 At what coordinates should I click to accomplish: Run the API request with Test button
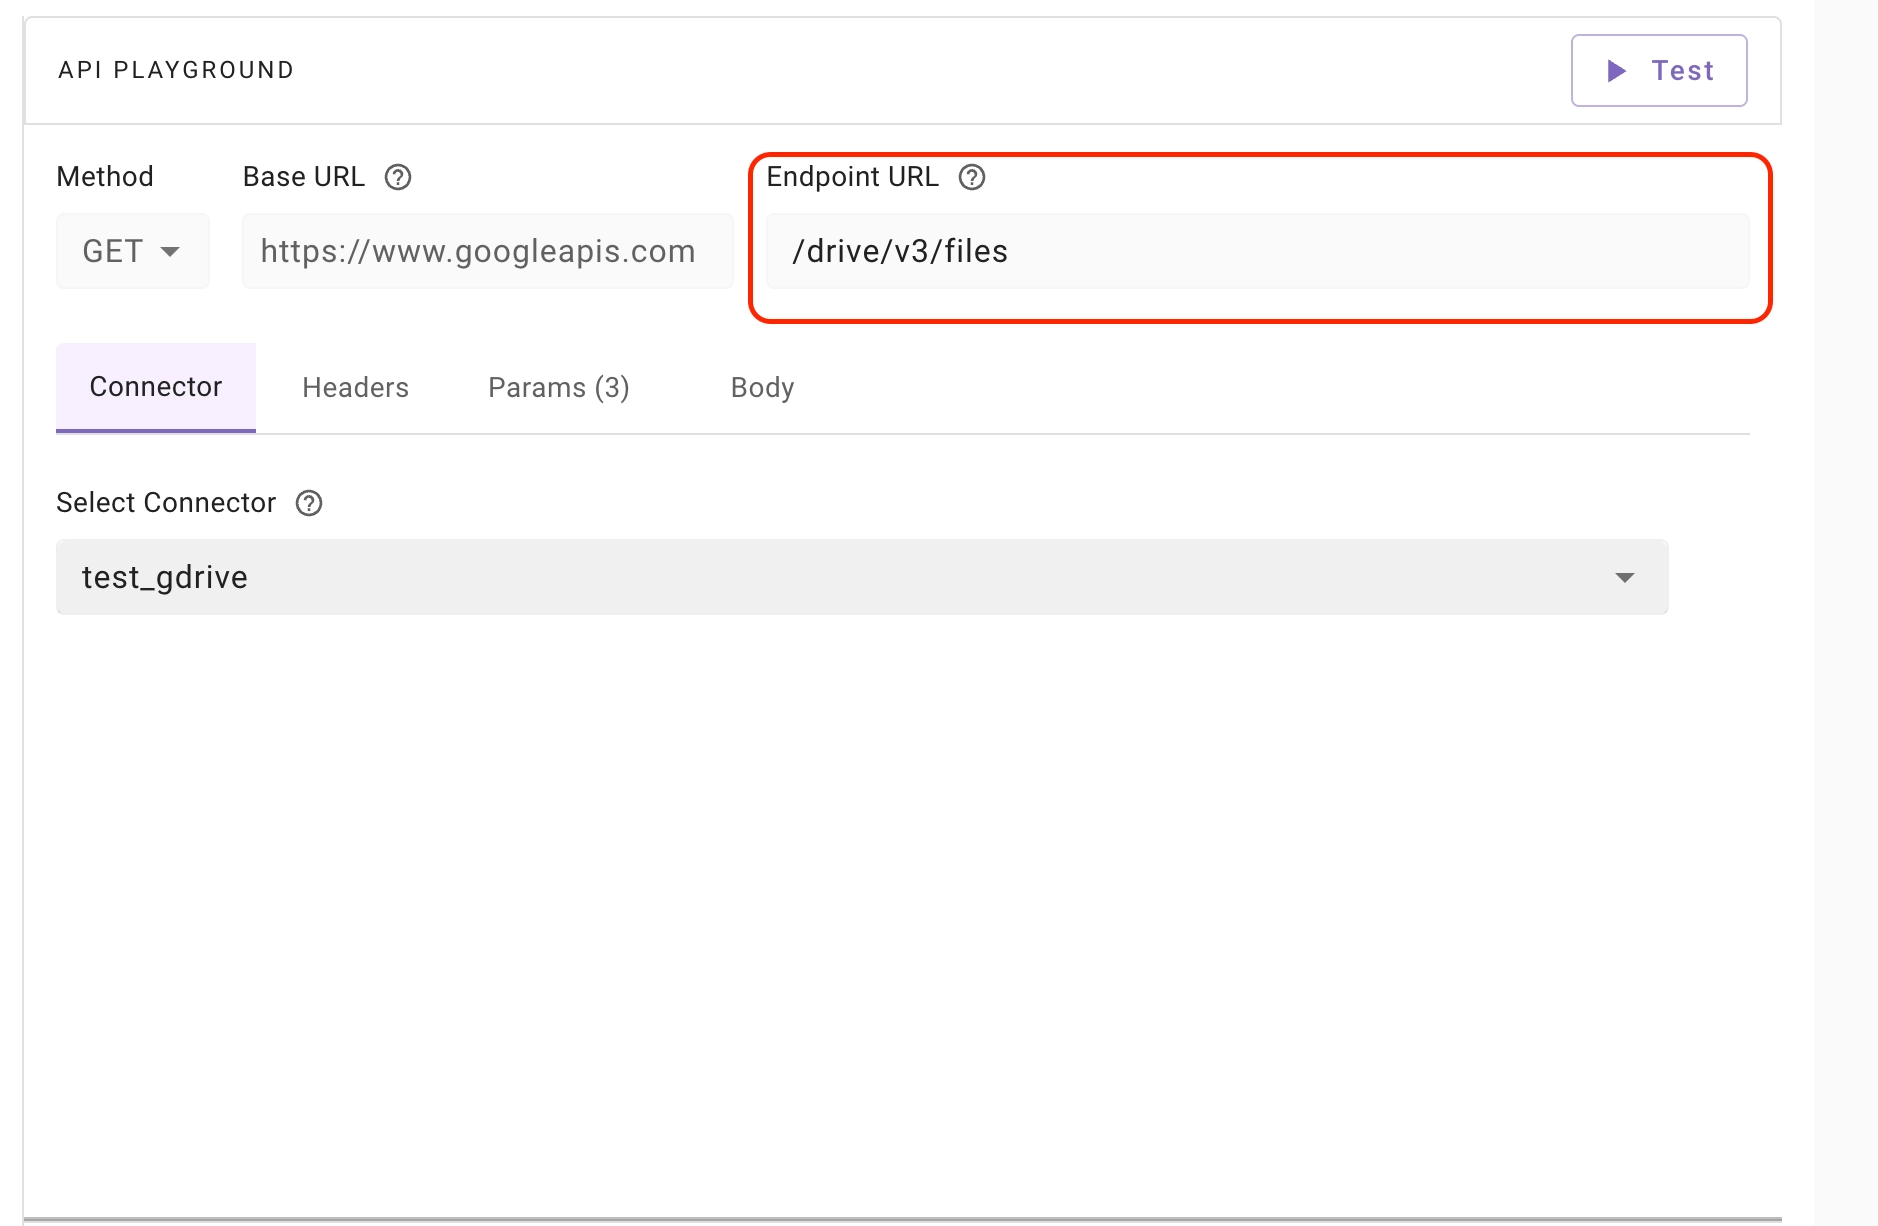pos(1659,71)
